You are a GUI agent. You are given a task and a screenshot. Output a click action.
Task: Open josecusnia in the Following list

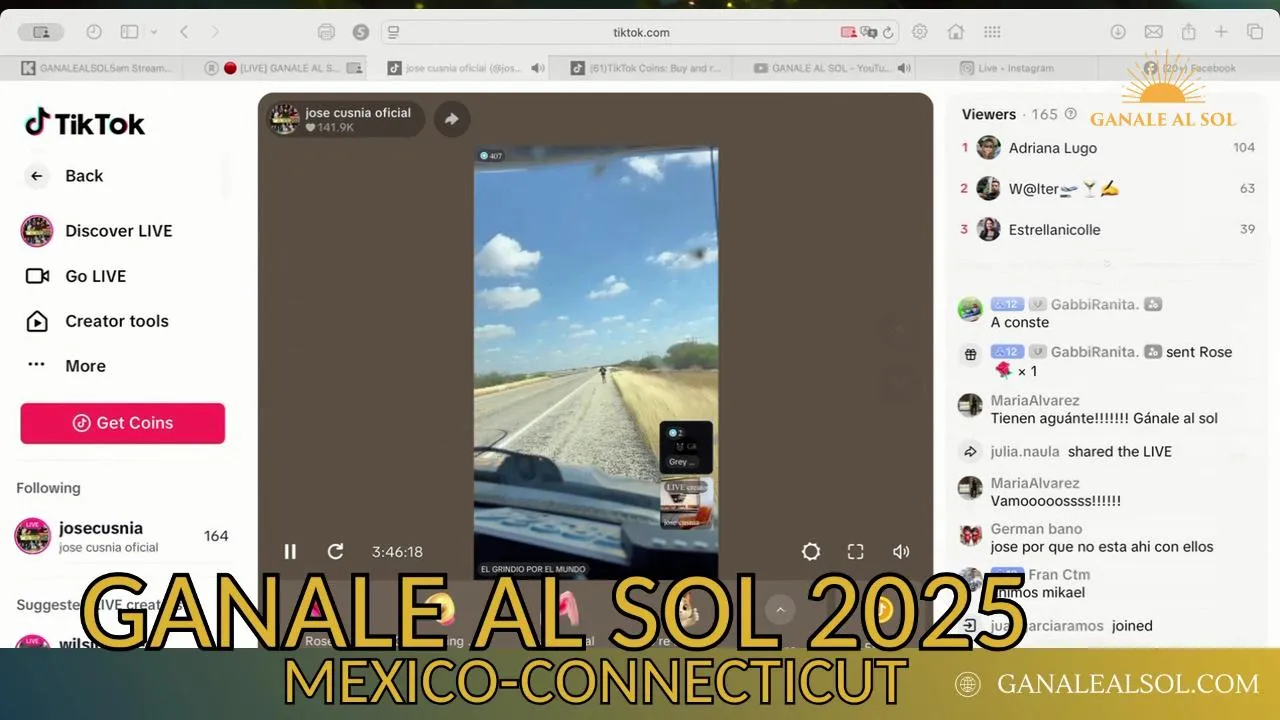[122, 537]
